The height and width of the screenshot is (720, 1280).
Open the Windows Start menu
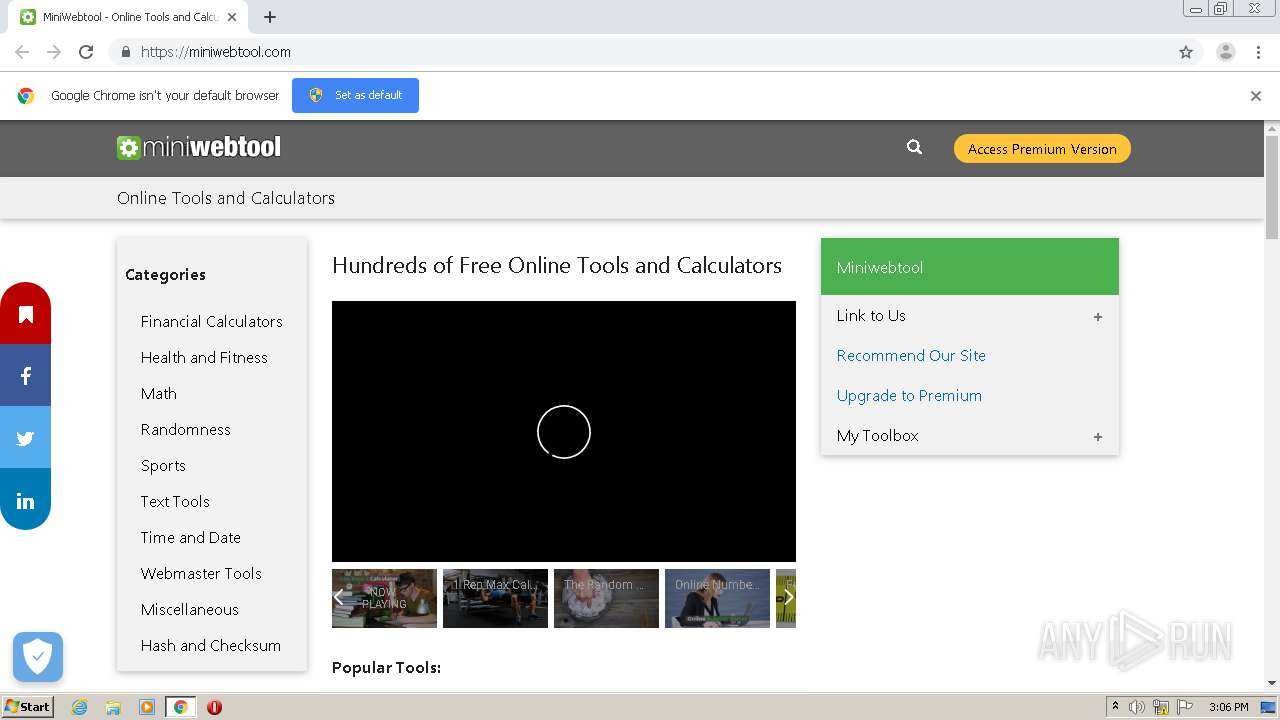pyautogui.click(x=27, y=707)
